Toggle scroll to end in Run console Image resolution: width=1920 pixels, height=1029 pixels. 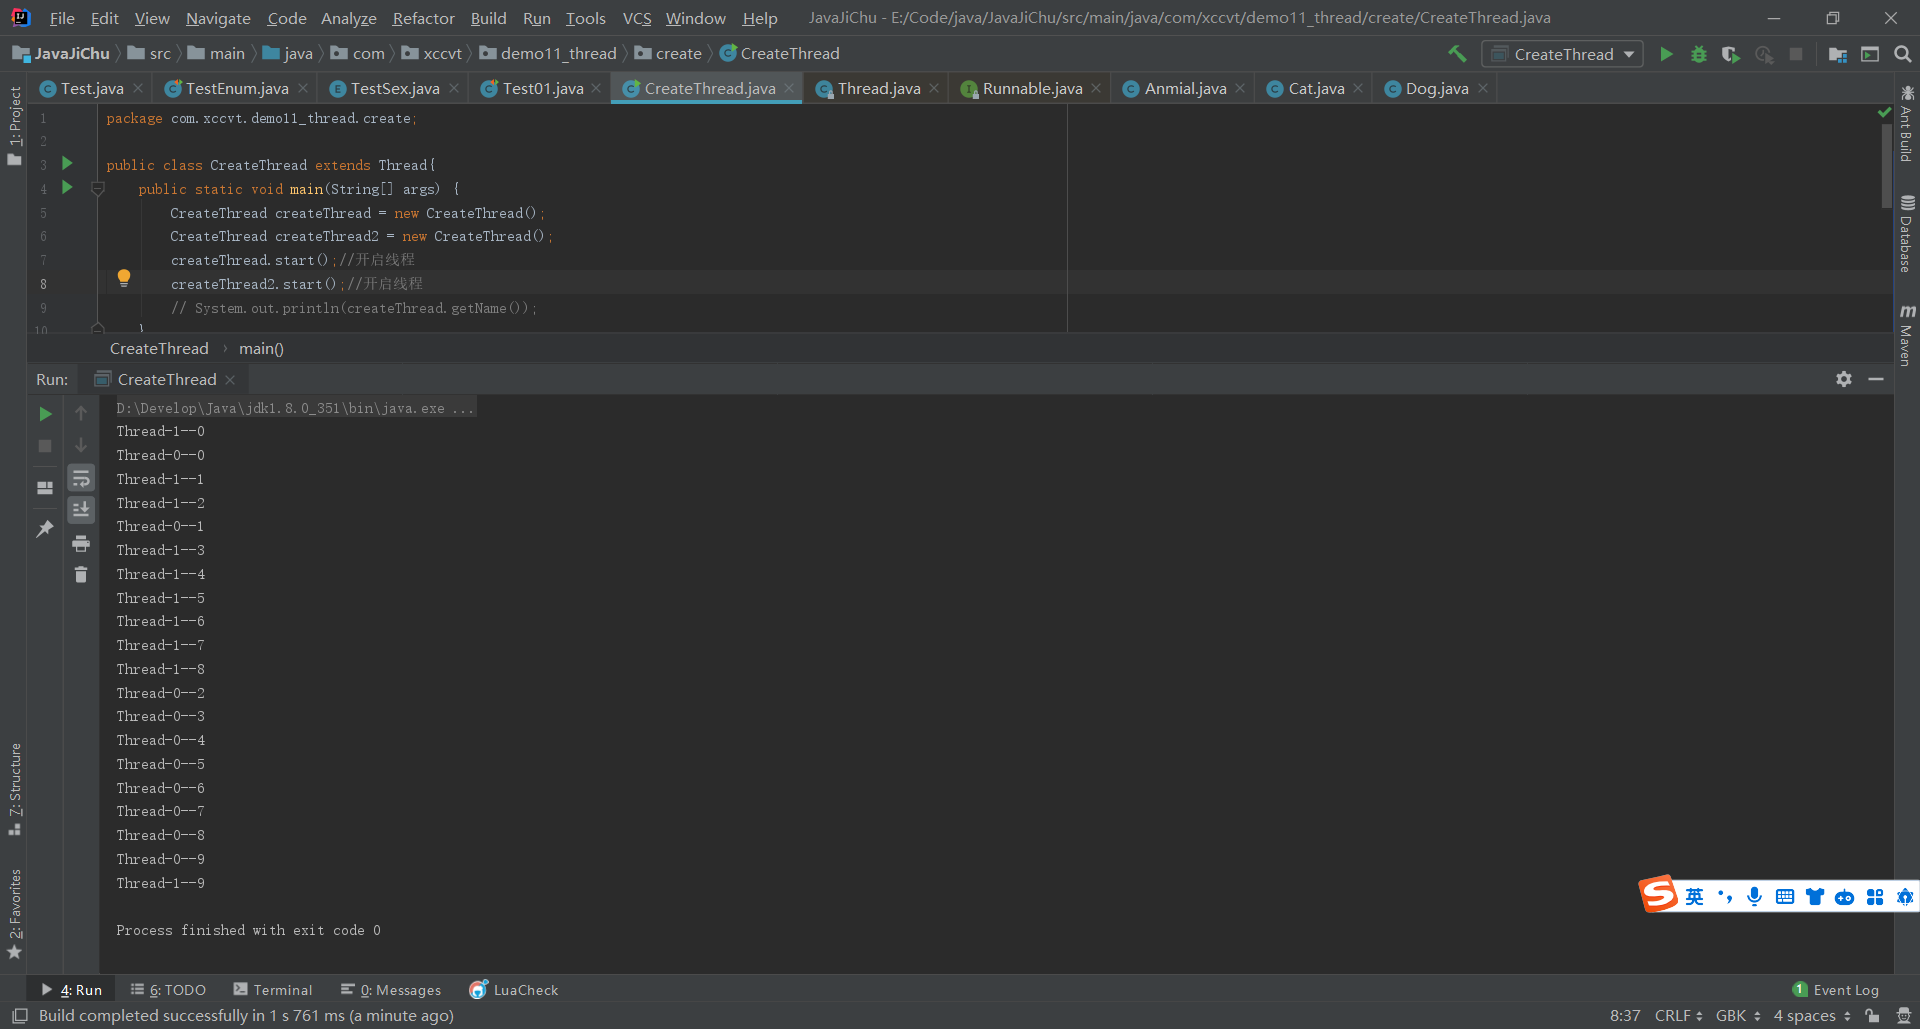coord(81,510)
